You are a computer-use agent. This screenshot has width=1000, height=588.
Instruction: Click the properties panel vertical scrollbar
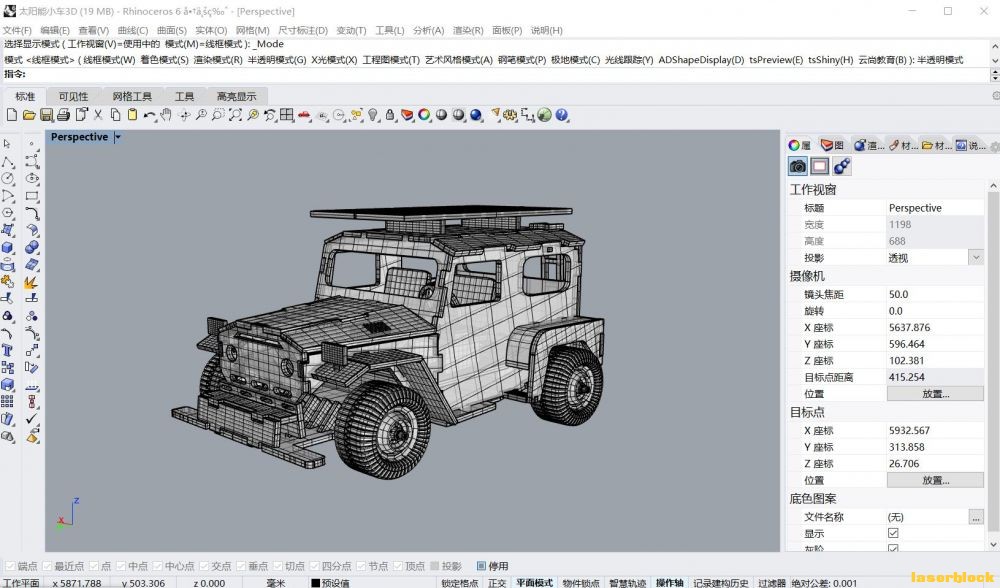(994, 364)
